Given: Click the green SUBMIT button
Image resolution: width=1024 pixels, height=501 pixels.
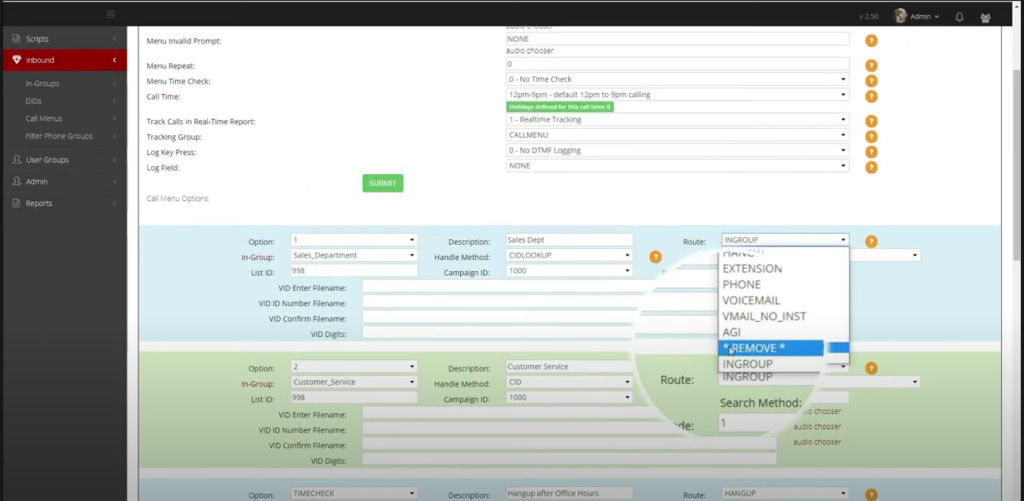Looking at the screenshot, I should (x=383, y=184).
